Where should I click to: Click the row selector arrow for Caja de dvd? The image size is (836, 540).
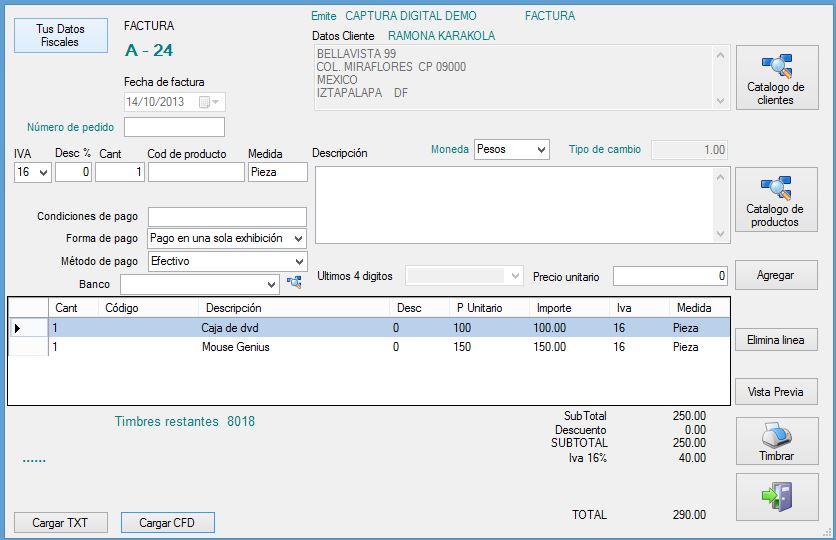coord(17,328)
